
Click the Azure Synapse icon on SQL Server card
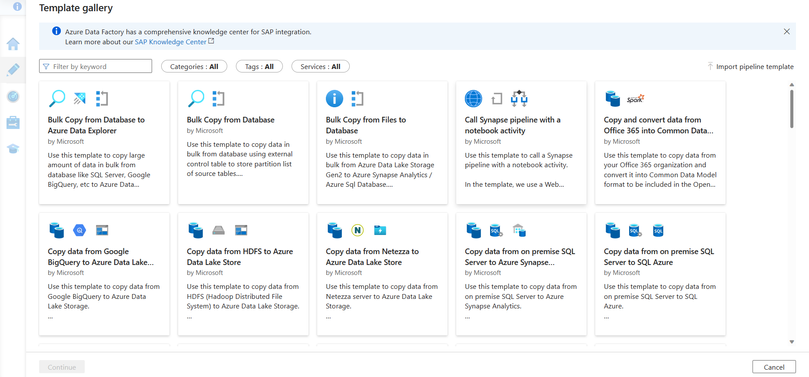tap(519, 230)
